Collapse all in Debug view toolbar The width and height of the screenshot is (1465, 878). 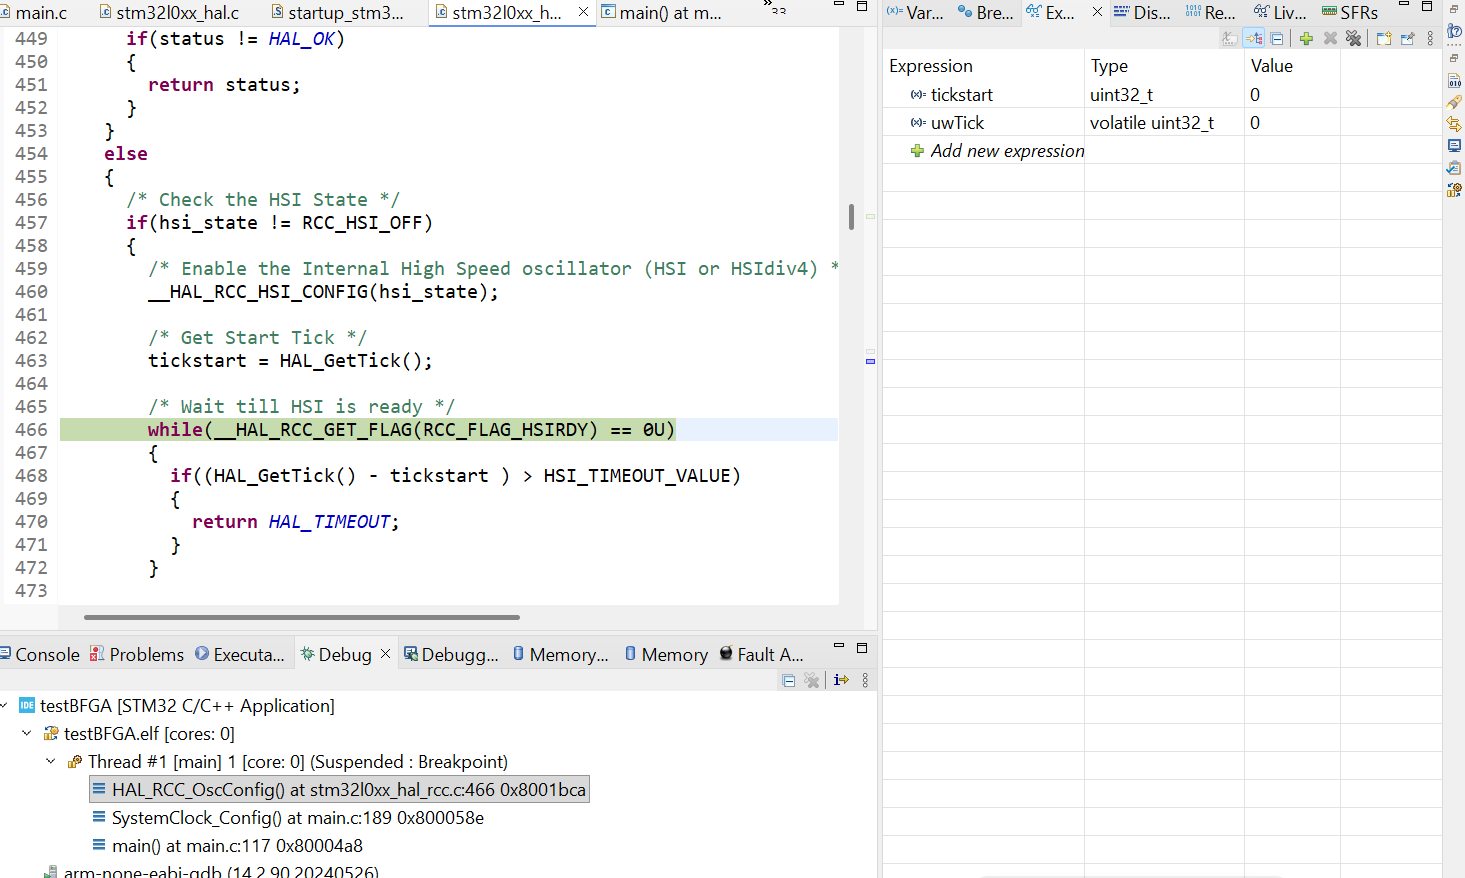789,680
